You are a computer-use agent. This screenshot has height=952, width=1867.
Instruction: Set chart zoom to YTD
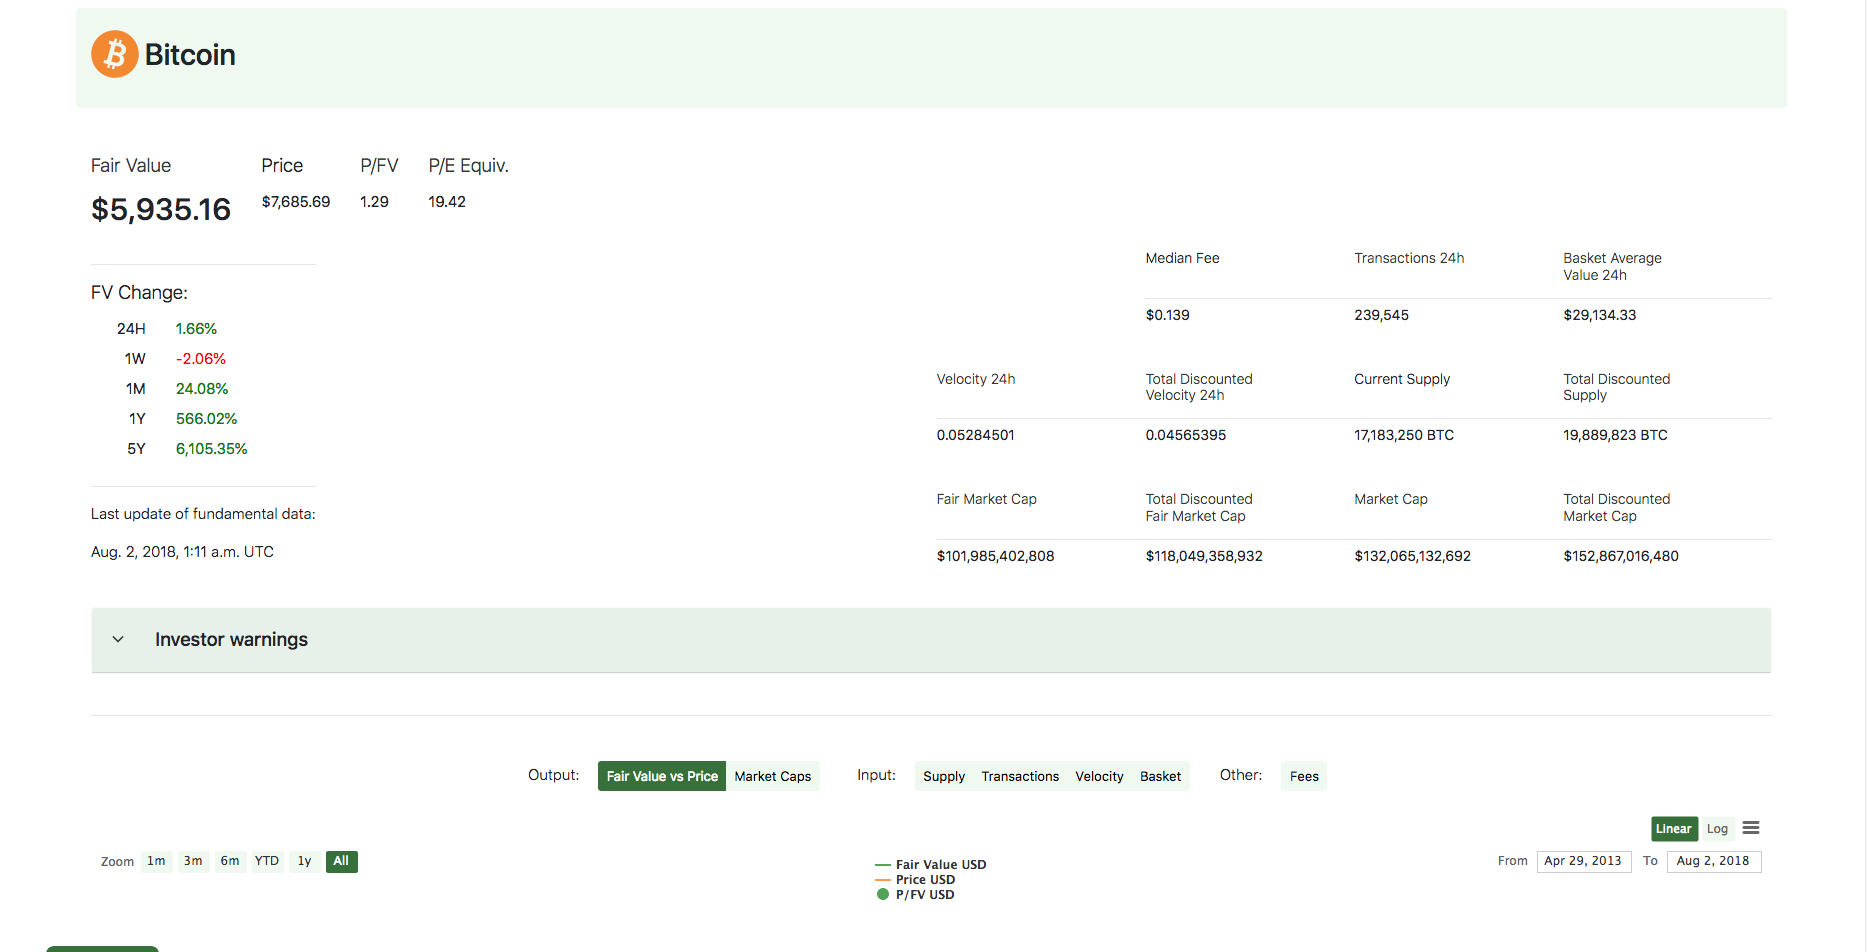267,861
